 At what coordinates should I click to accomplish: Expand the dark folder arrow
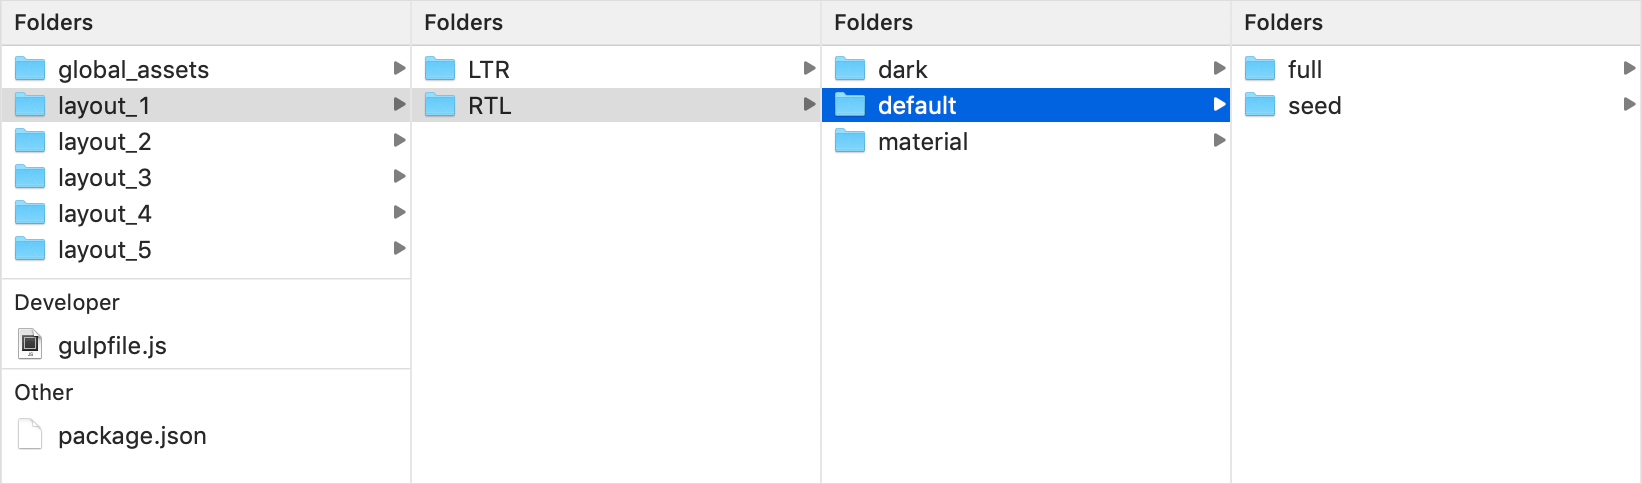click(1219, 68)
